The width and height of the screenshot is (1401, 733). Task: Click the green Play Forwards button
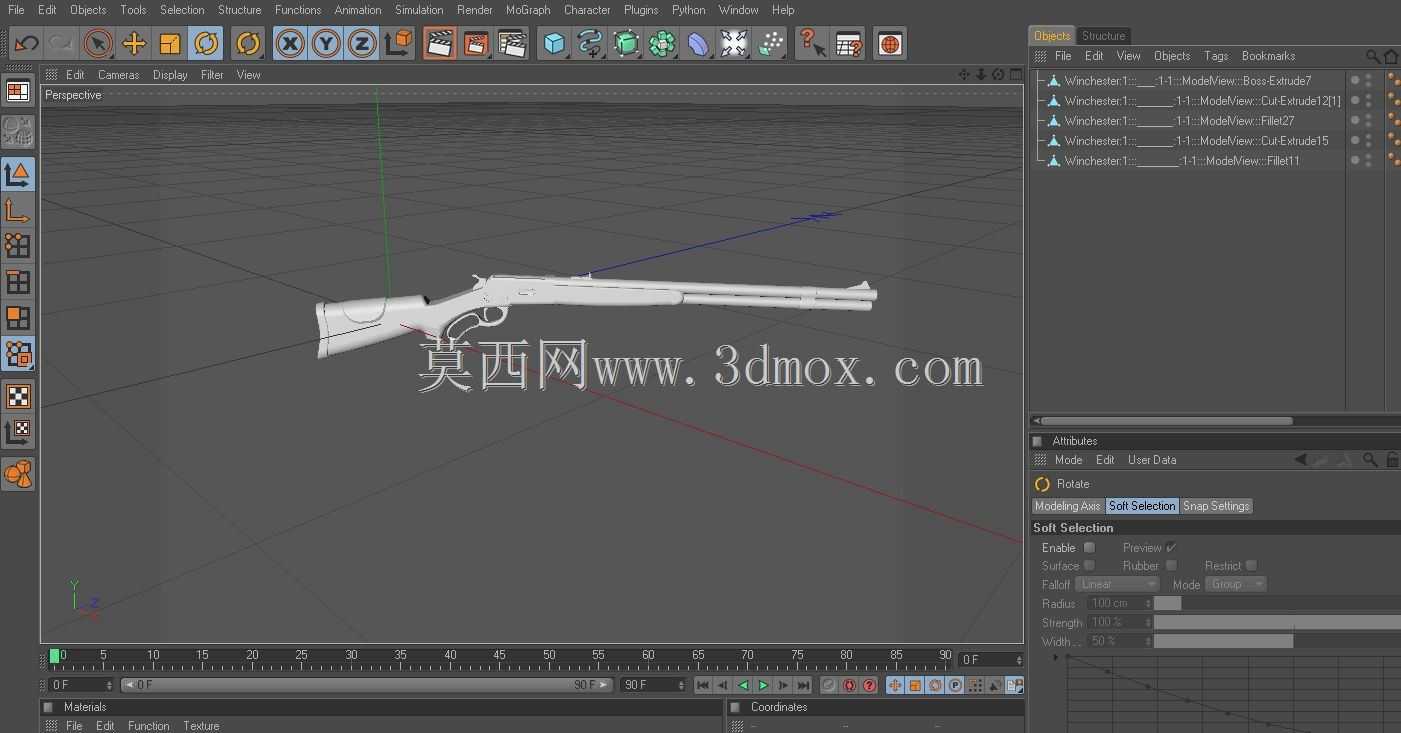click(763, 685)
